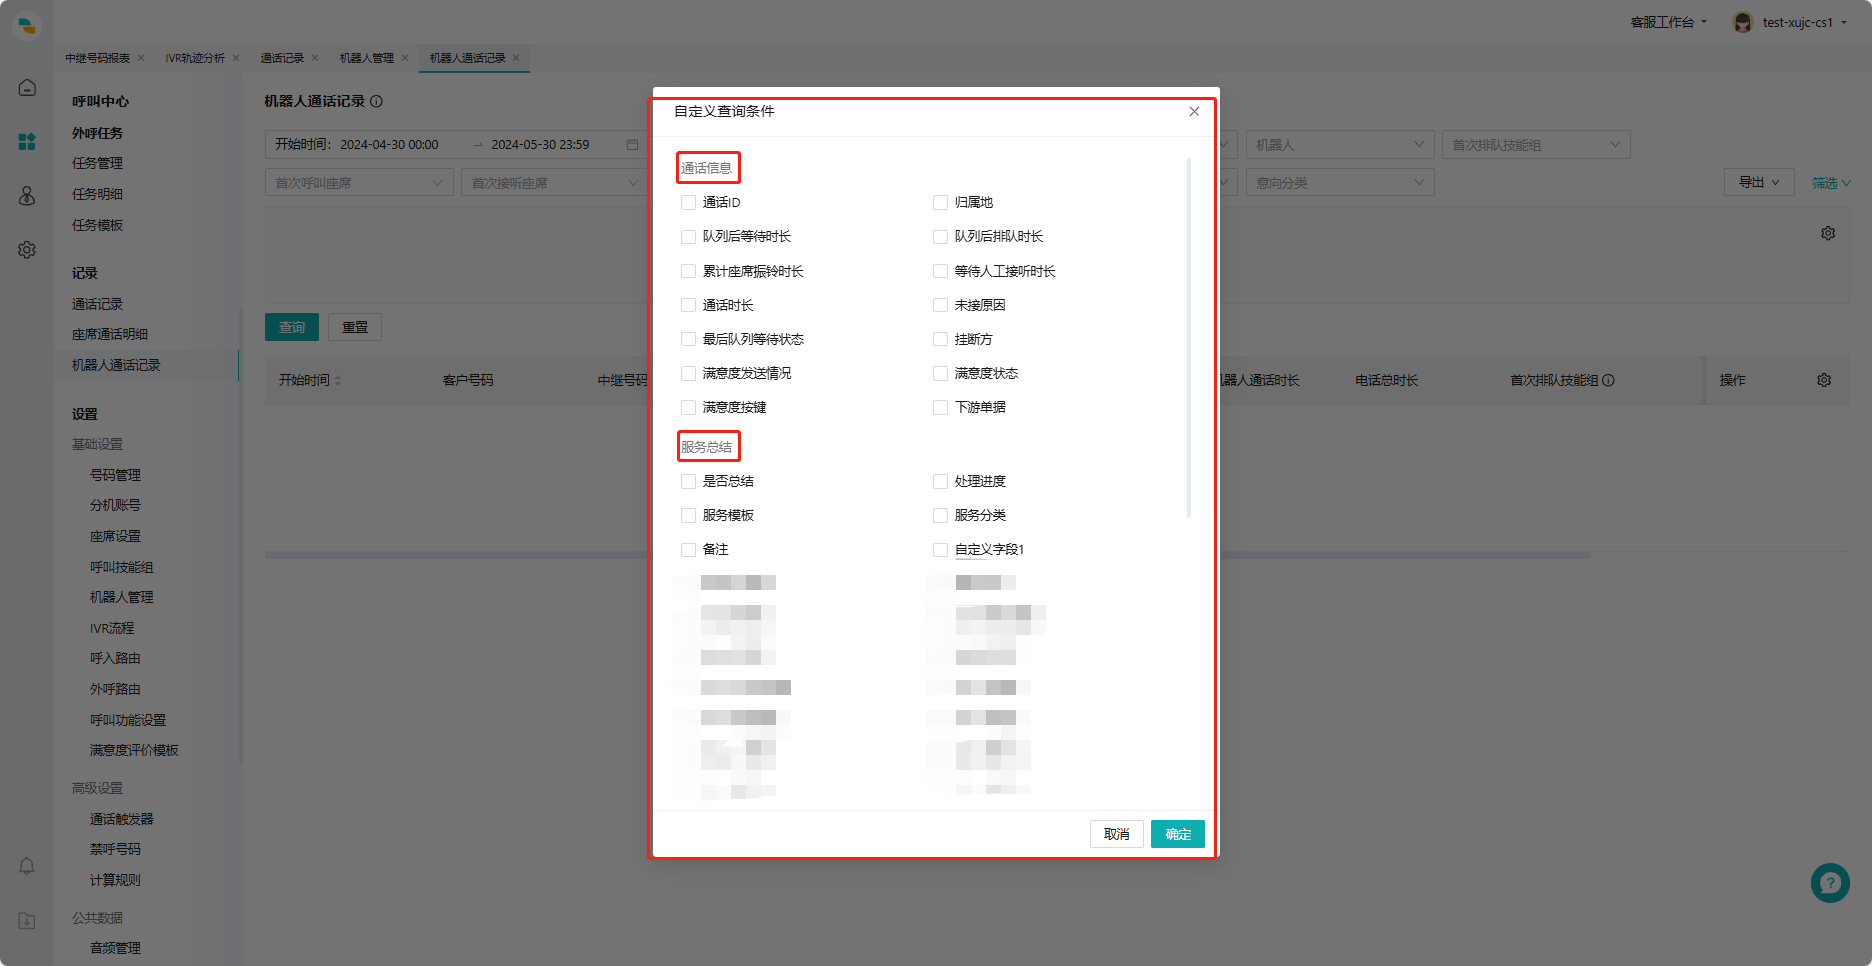The width and height of the screenshot is (1872, 966).
Task: Open 任务管理 in the side menu
Action: point(97,163)
